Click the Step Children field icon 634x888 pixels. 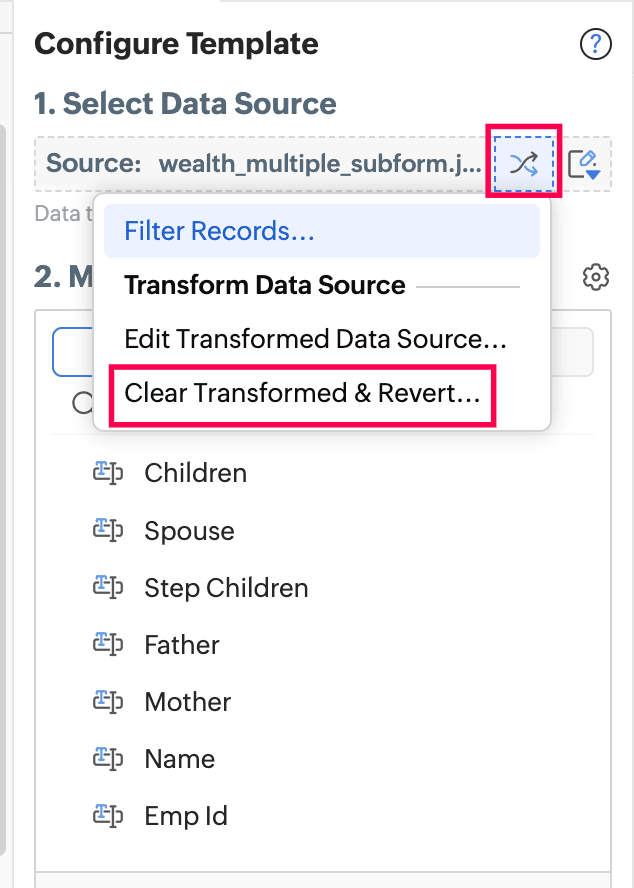(108, 587)
